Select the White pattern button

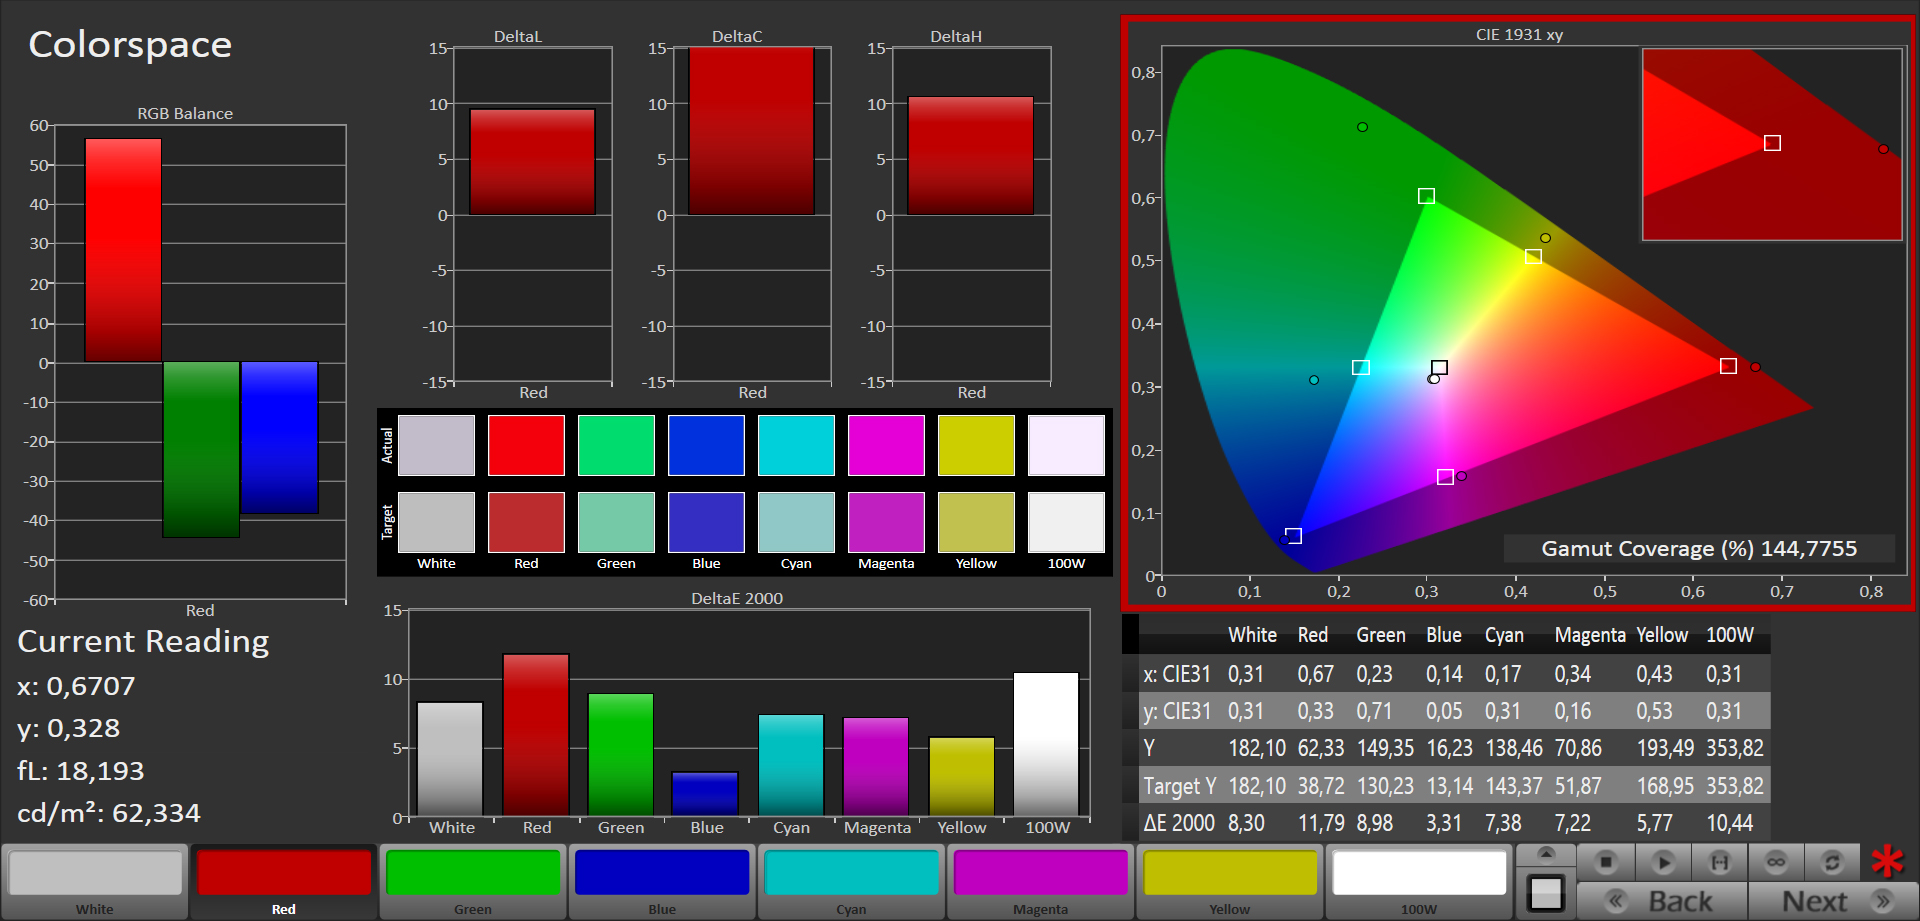tap(95, 881)
